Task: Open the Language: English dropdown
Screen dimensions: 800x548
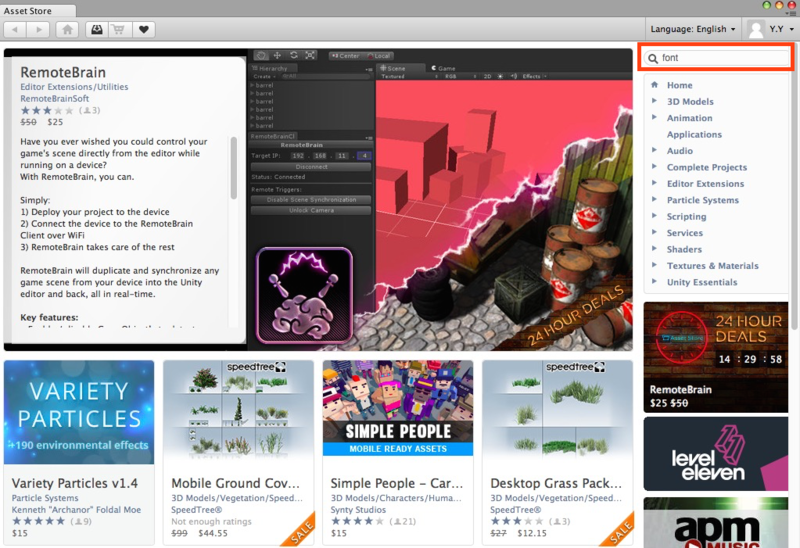Action: pos(692,29)
